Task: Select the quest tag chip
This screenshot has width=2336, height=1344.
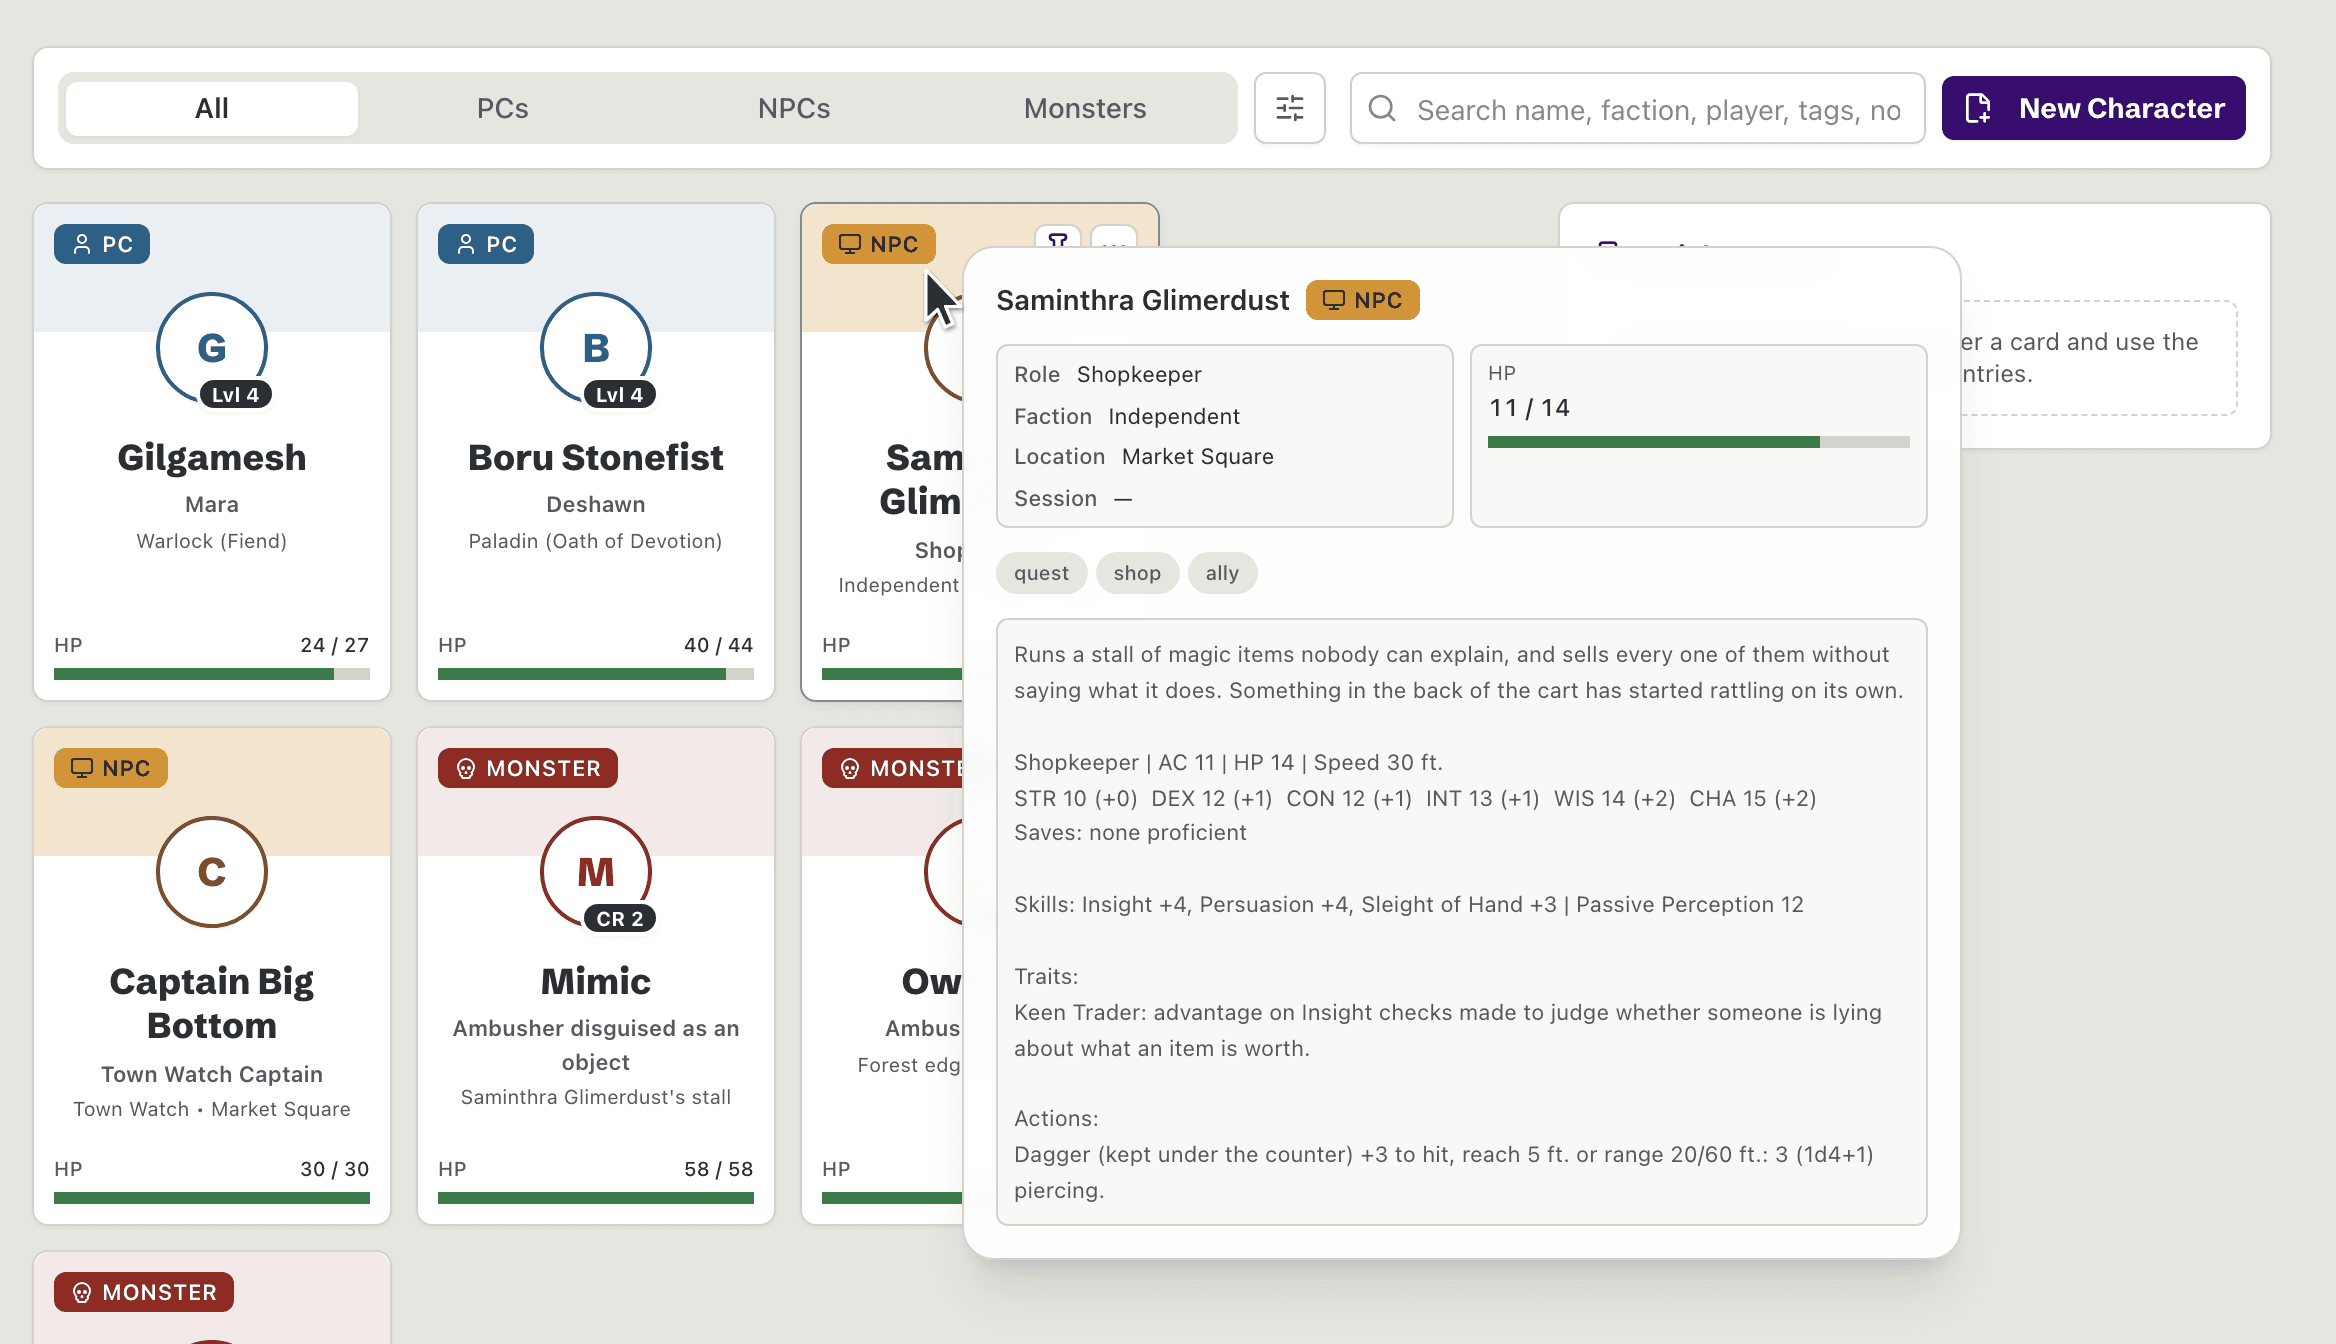Action: coord(1041,573)
